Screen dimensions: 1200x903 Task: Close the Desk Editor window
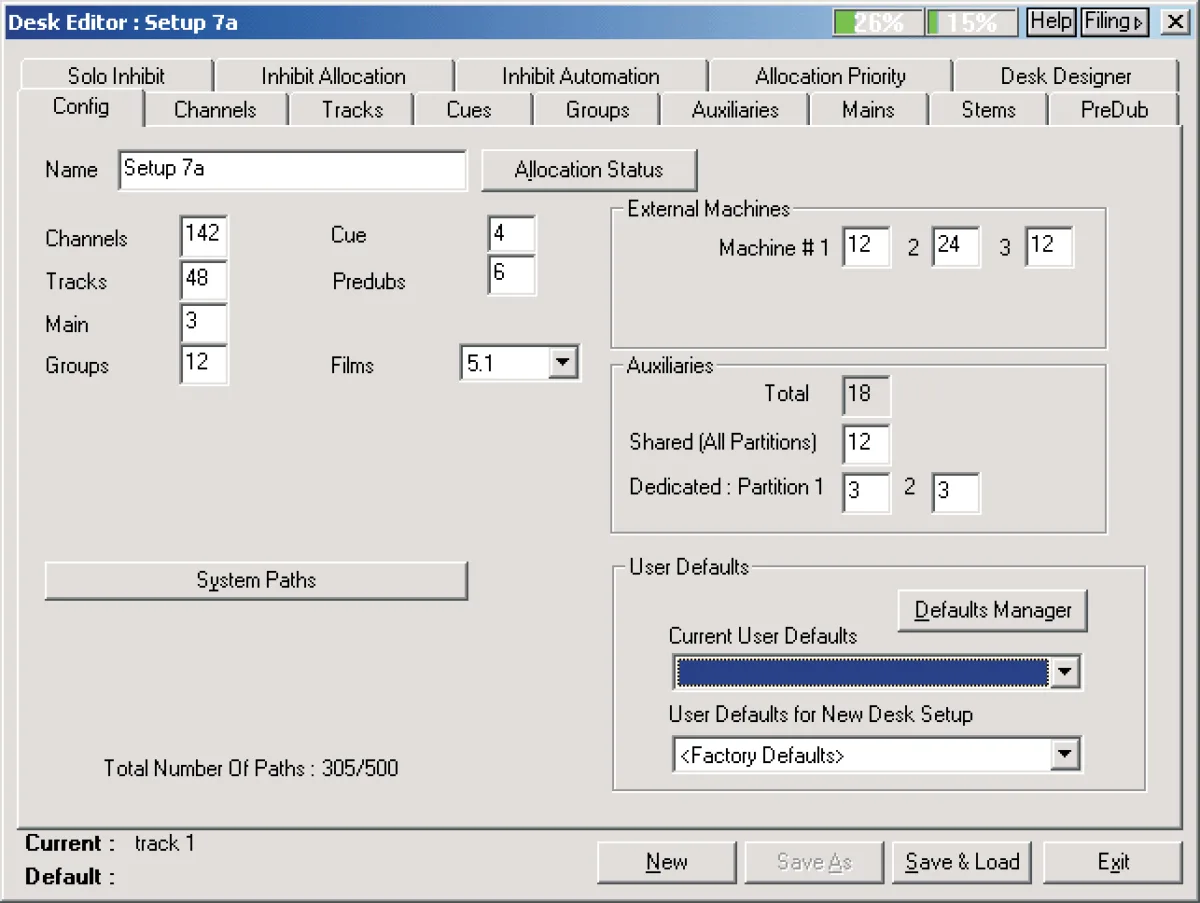[x=1173, y=22]
